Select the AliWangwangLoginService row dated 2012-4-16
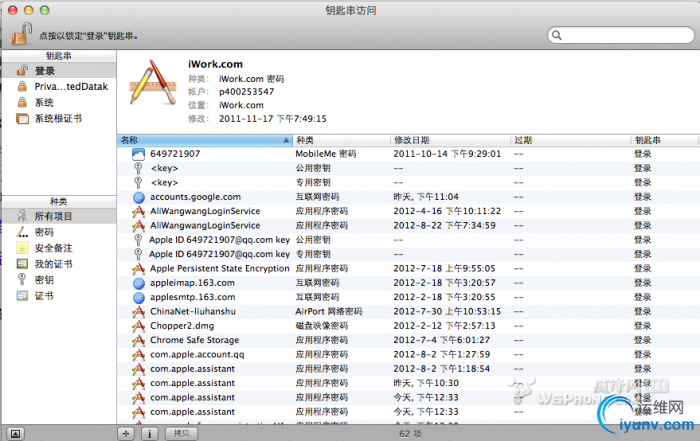700x441 pixels. (x=408, y=211)
